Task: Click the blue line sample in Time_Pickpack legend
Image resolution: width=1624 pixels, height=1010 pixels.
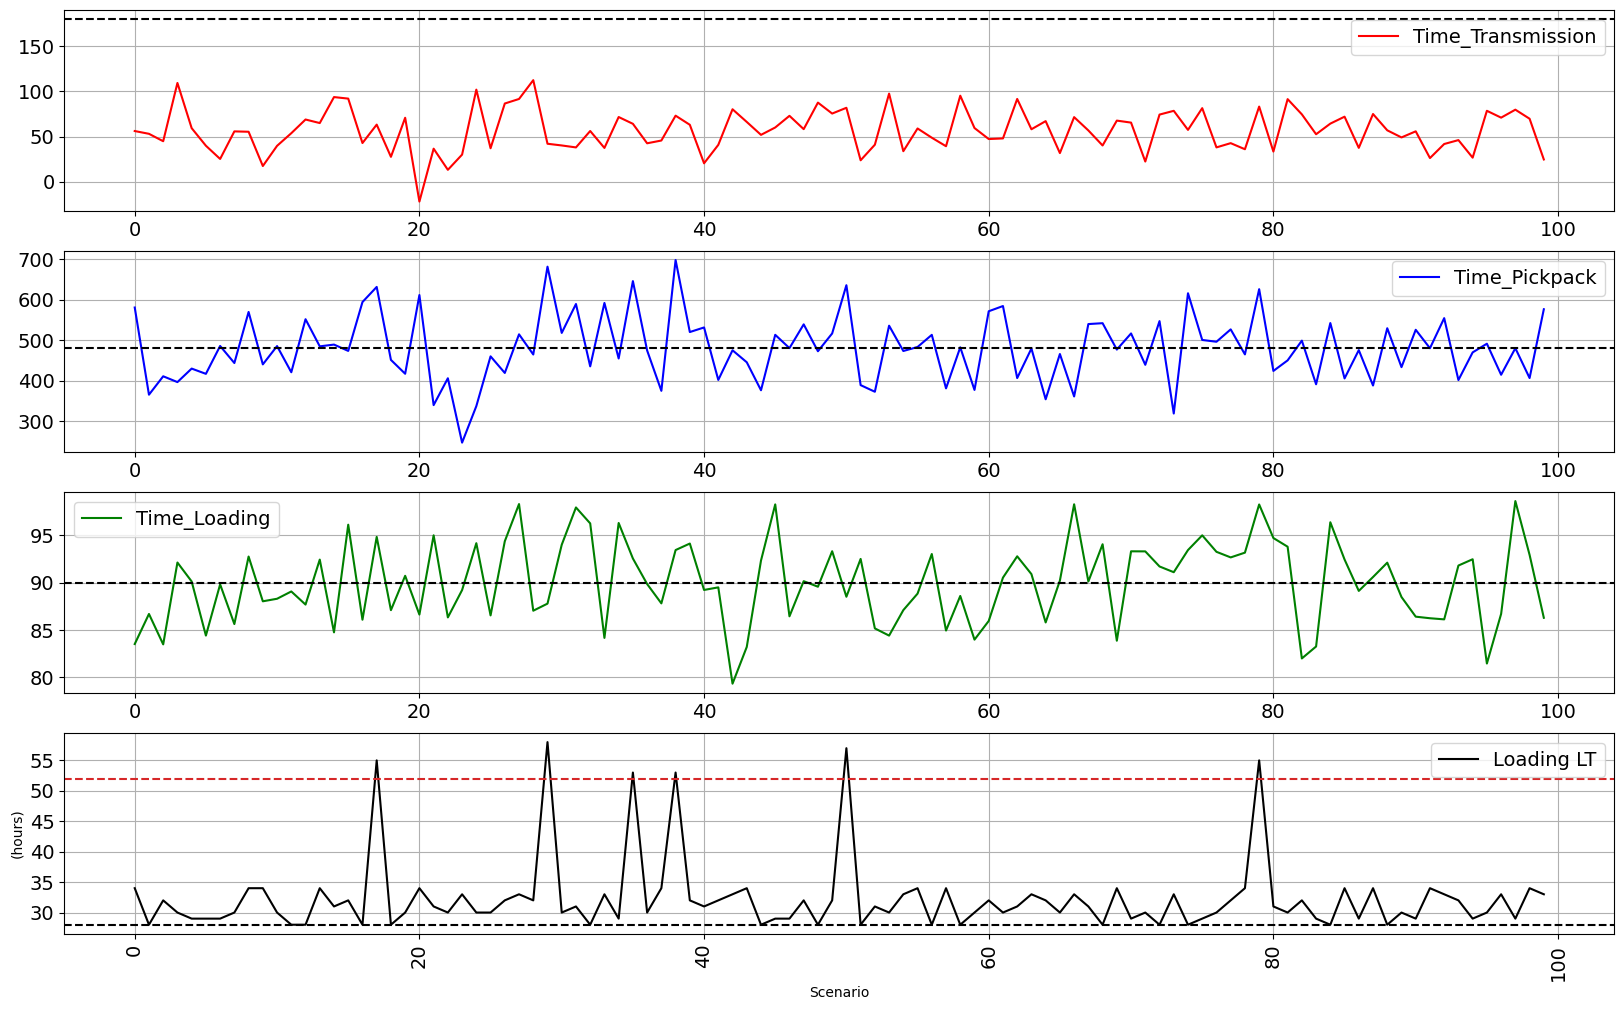Action: (x=1421, y=278)
